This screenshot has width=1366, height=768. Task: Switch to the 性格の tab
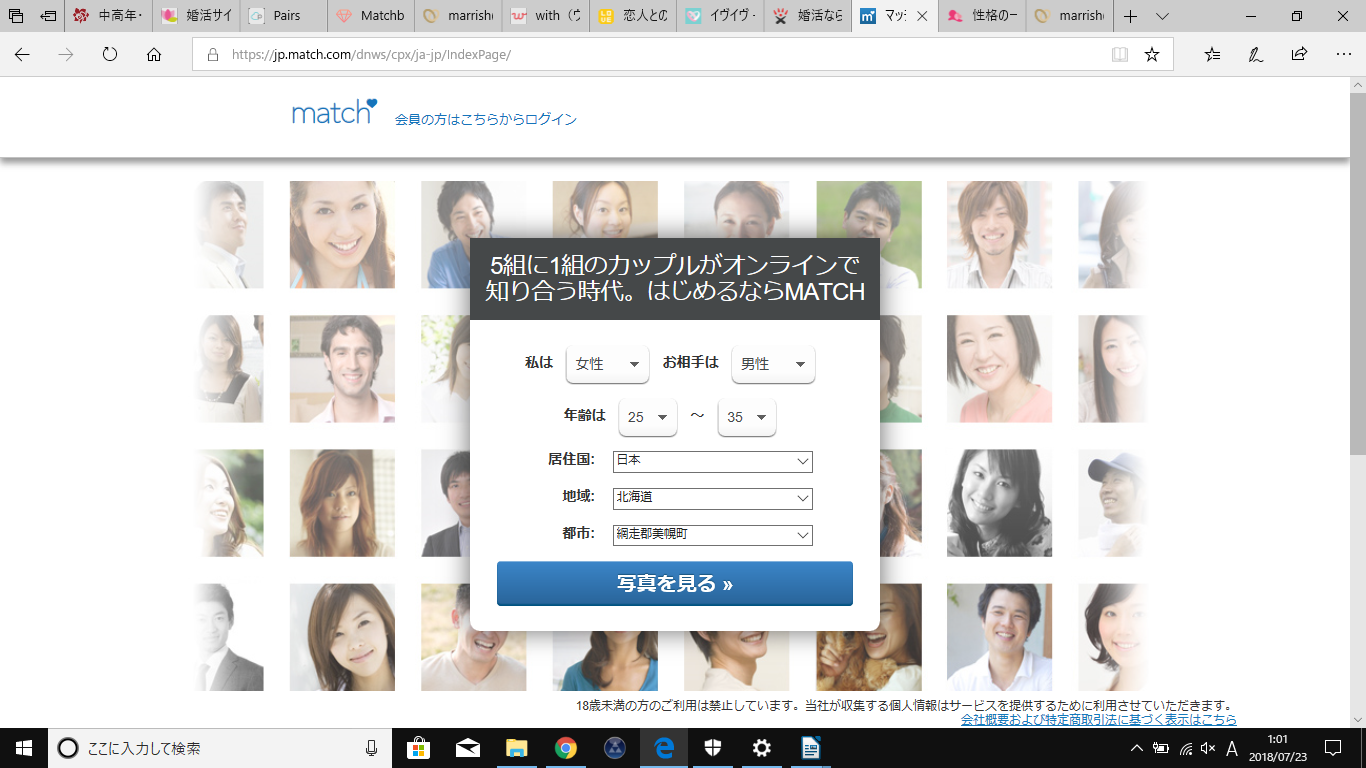pyautogui.click(x=981, y=16)
